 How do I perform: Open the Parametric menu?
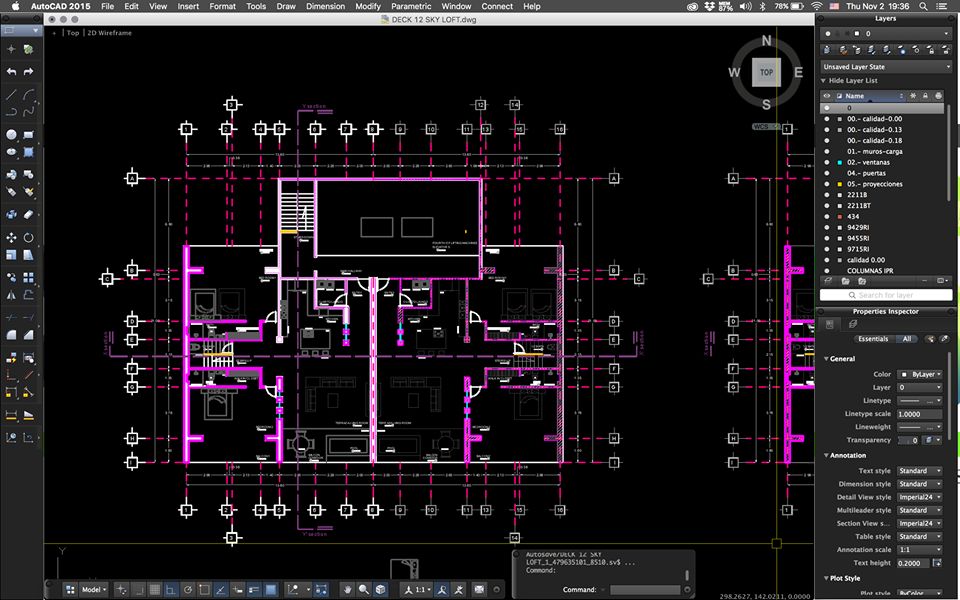410,6
